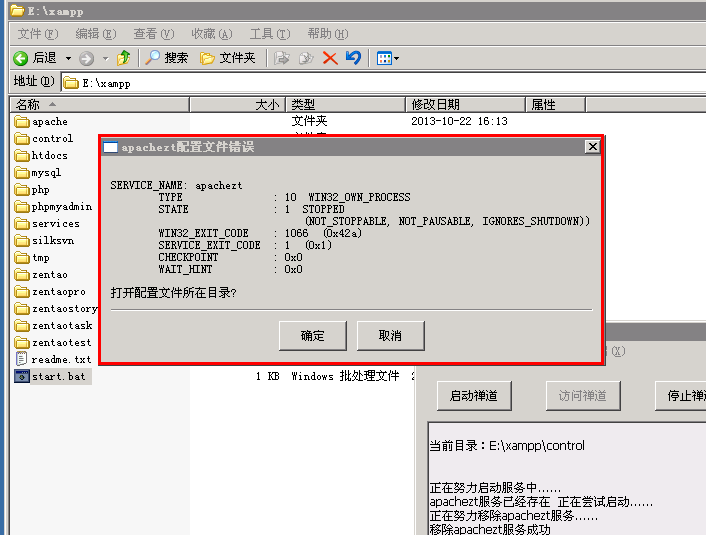The width and height of the screenshot is (706, 535).
Task: Click the apache folder date 2013-10-22 16:13
Action: tap(459, 121)
